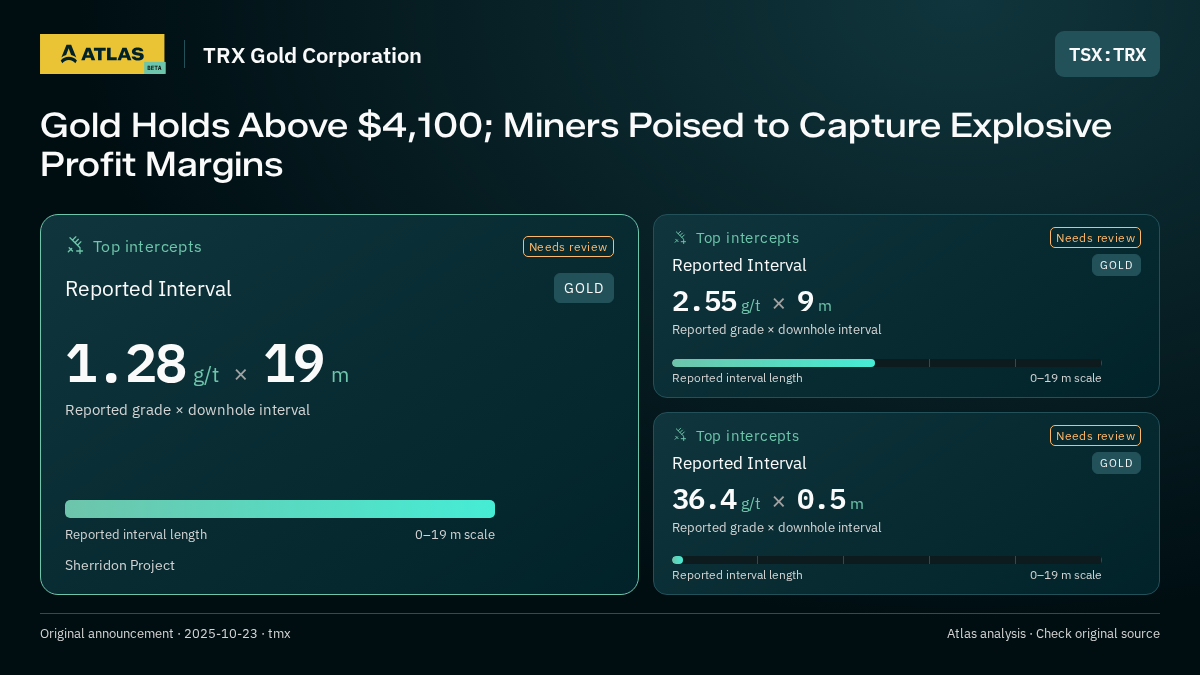Click the Sherridon Project label
The image size is (1200, 675).
(120, 565)
